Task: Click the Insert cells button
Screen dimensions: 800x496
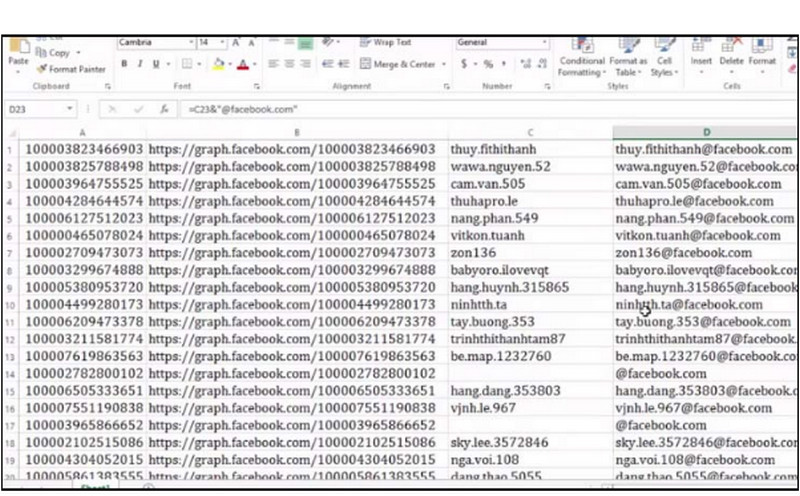Action: (701, 56)
